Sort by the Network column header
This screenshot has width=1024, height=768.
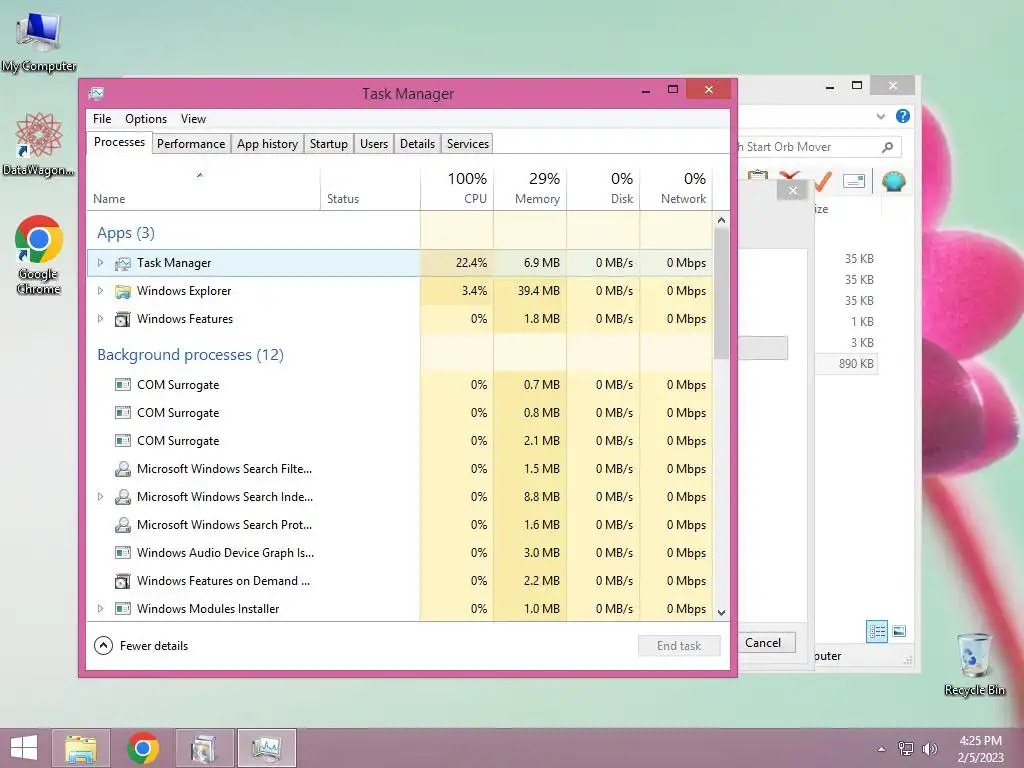coord(676,188)
